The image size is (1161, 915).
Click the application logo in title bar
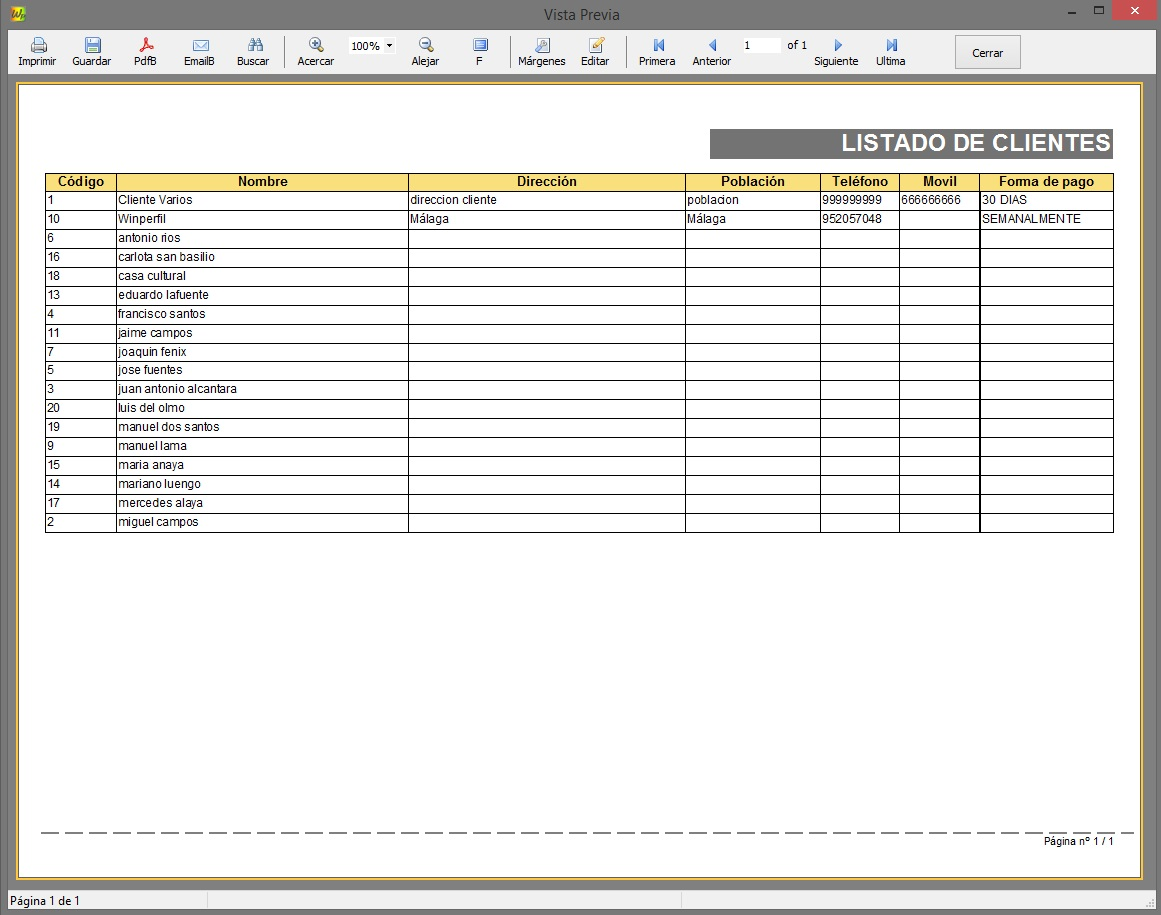point(18,13)
